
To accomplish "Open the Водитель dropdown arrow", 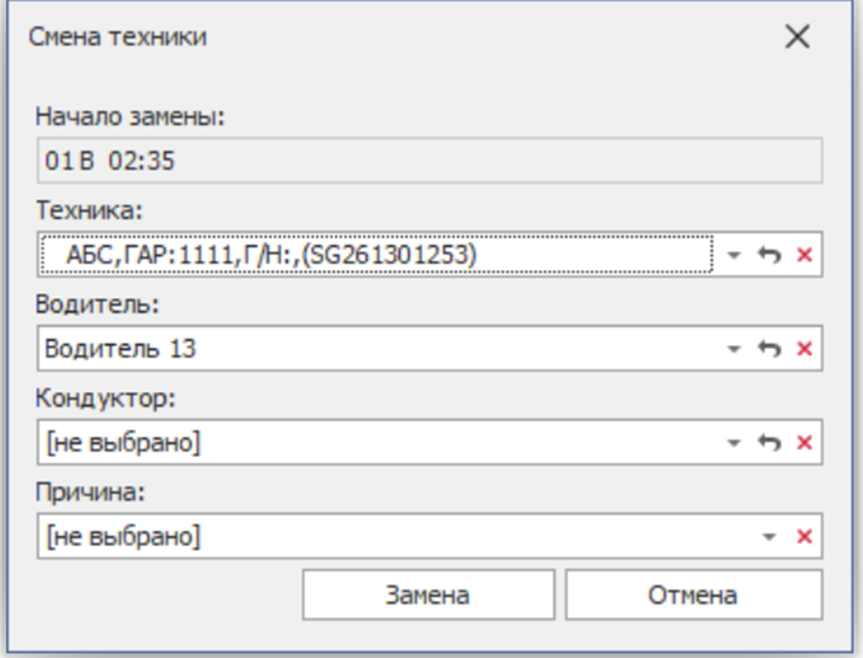I will (x=735, y=349).
